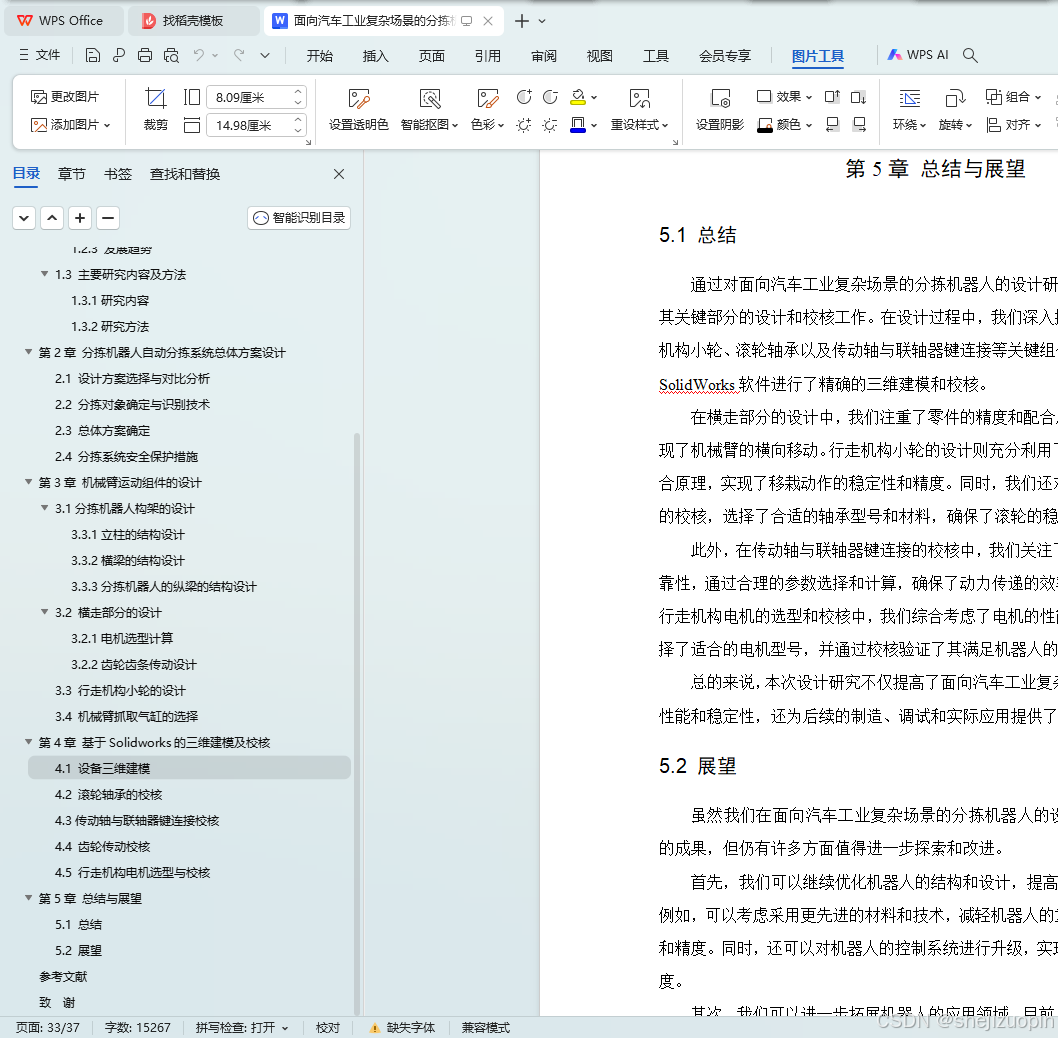This screenshot has height=1038, width=1058.
Task: Switch to the 开始 ribbon tab
Action: (x=319, y=56)
